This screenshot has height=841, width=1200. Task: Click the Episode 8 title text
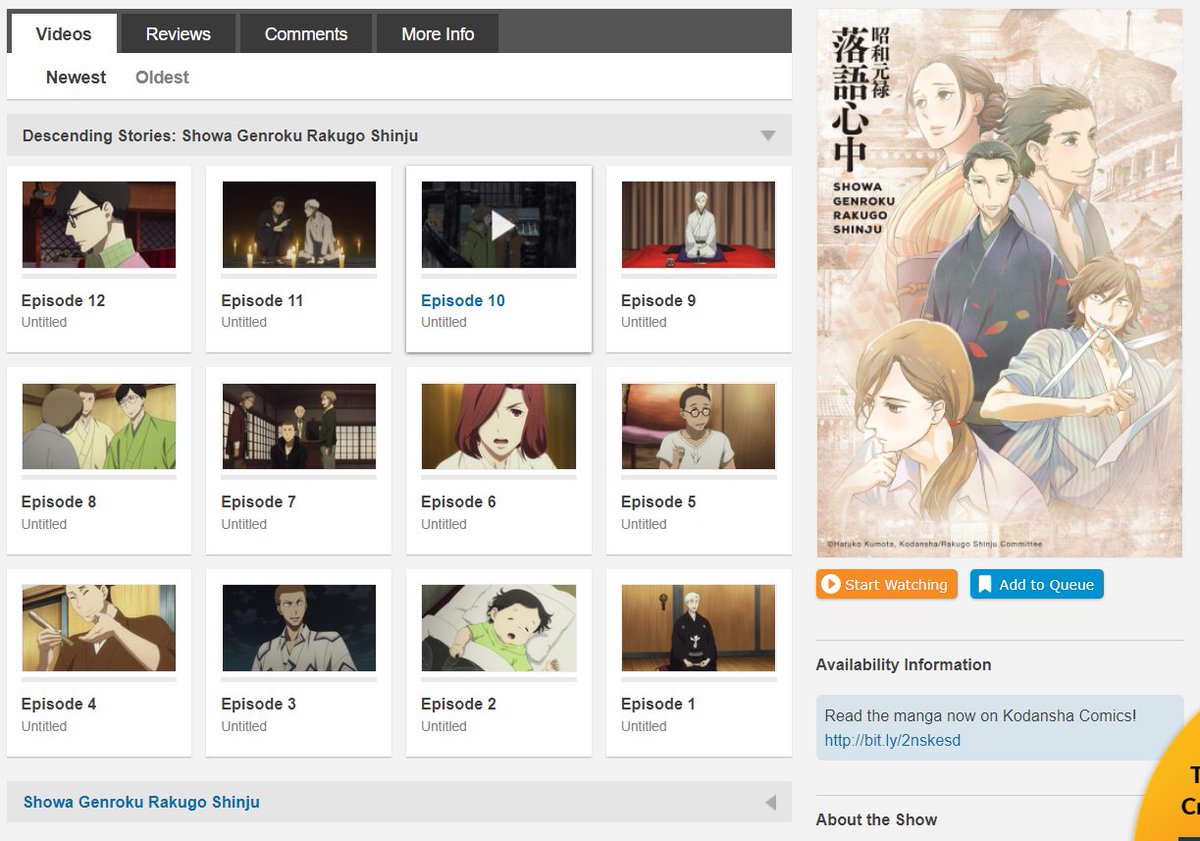coord(58,502)
